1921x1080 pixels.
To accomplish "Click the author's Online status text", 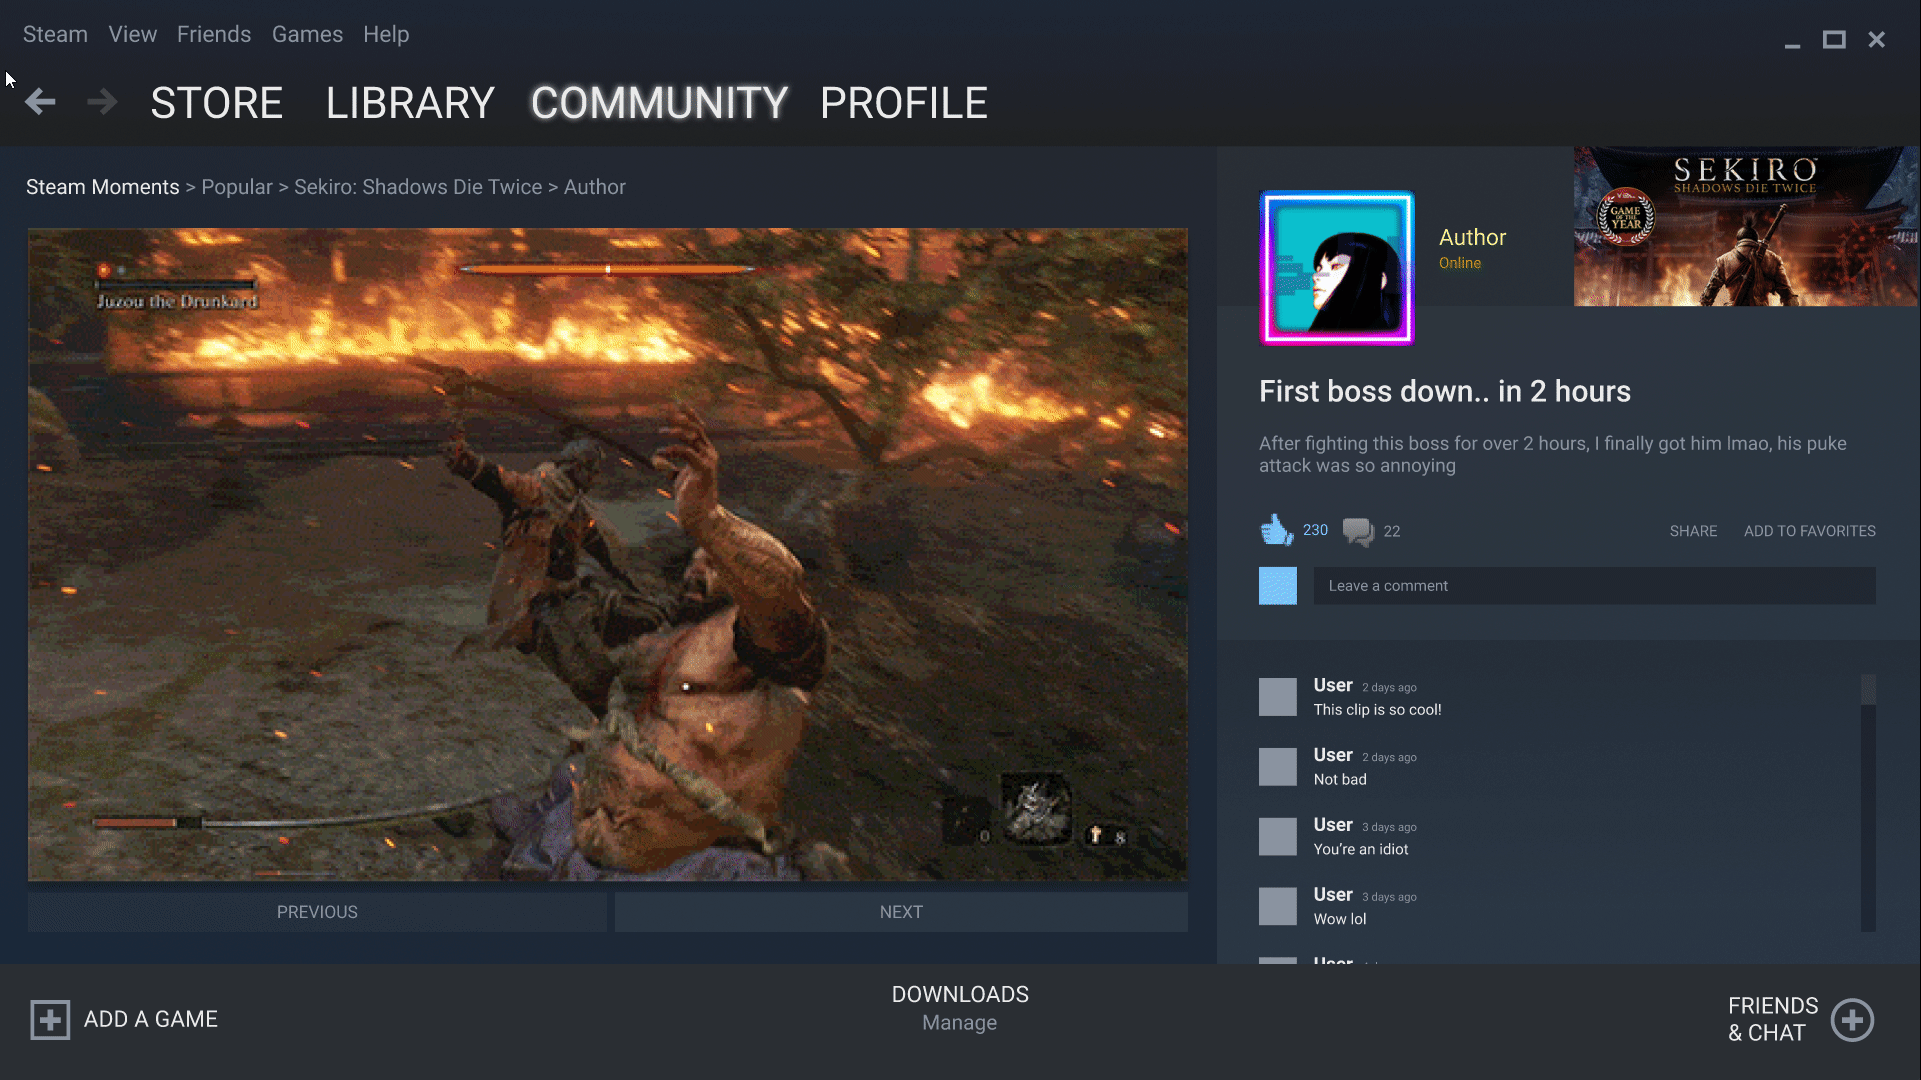I will pyautogui.click(x=1460, y=263).
